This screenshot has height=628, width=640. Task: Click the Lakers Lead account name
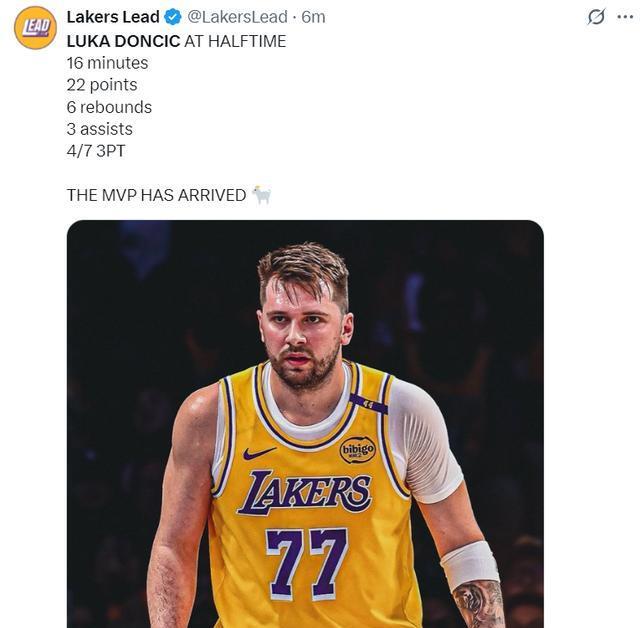[113, 17]
